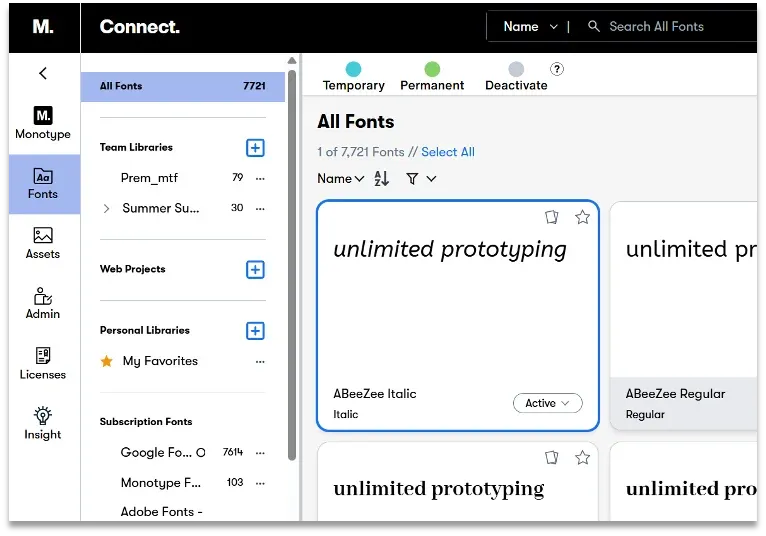The image size is (766, 536).
Task: Open Adobe Fonts subscription entry
Action: click(161, 512)
